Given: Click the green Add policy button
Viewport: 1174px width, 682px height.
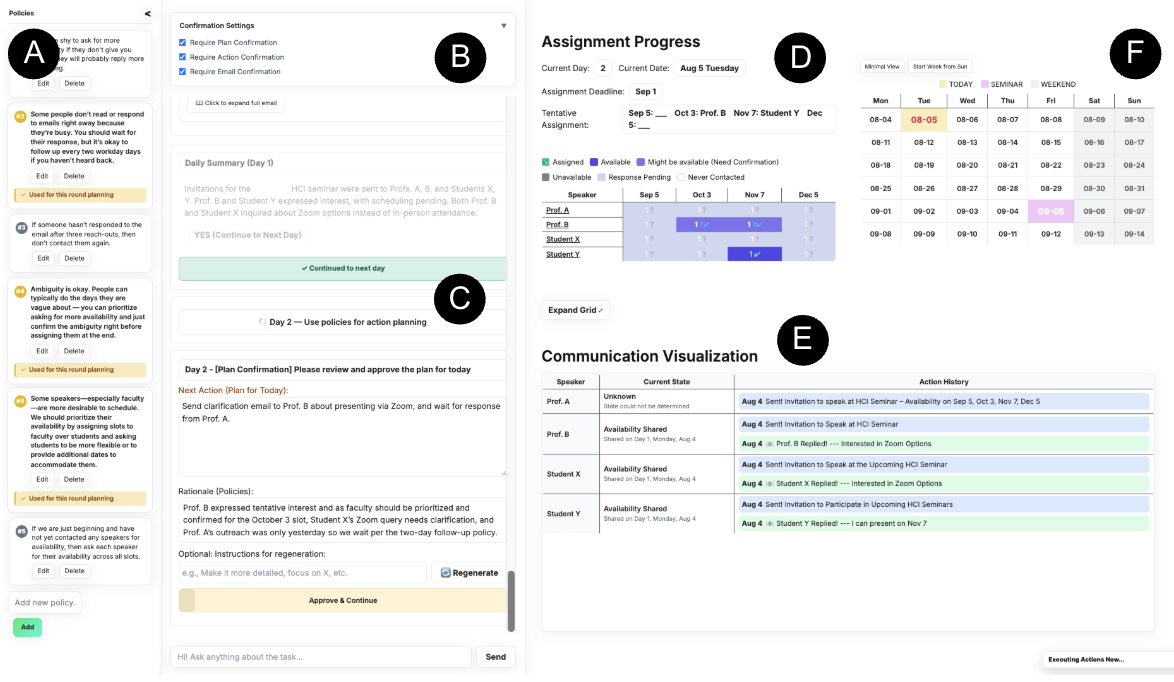Looking at the screenshot, I should click(x=28, y=627).
